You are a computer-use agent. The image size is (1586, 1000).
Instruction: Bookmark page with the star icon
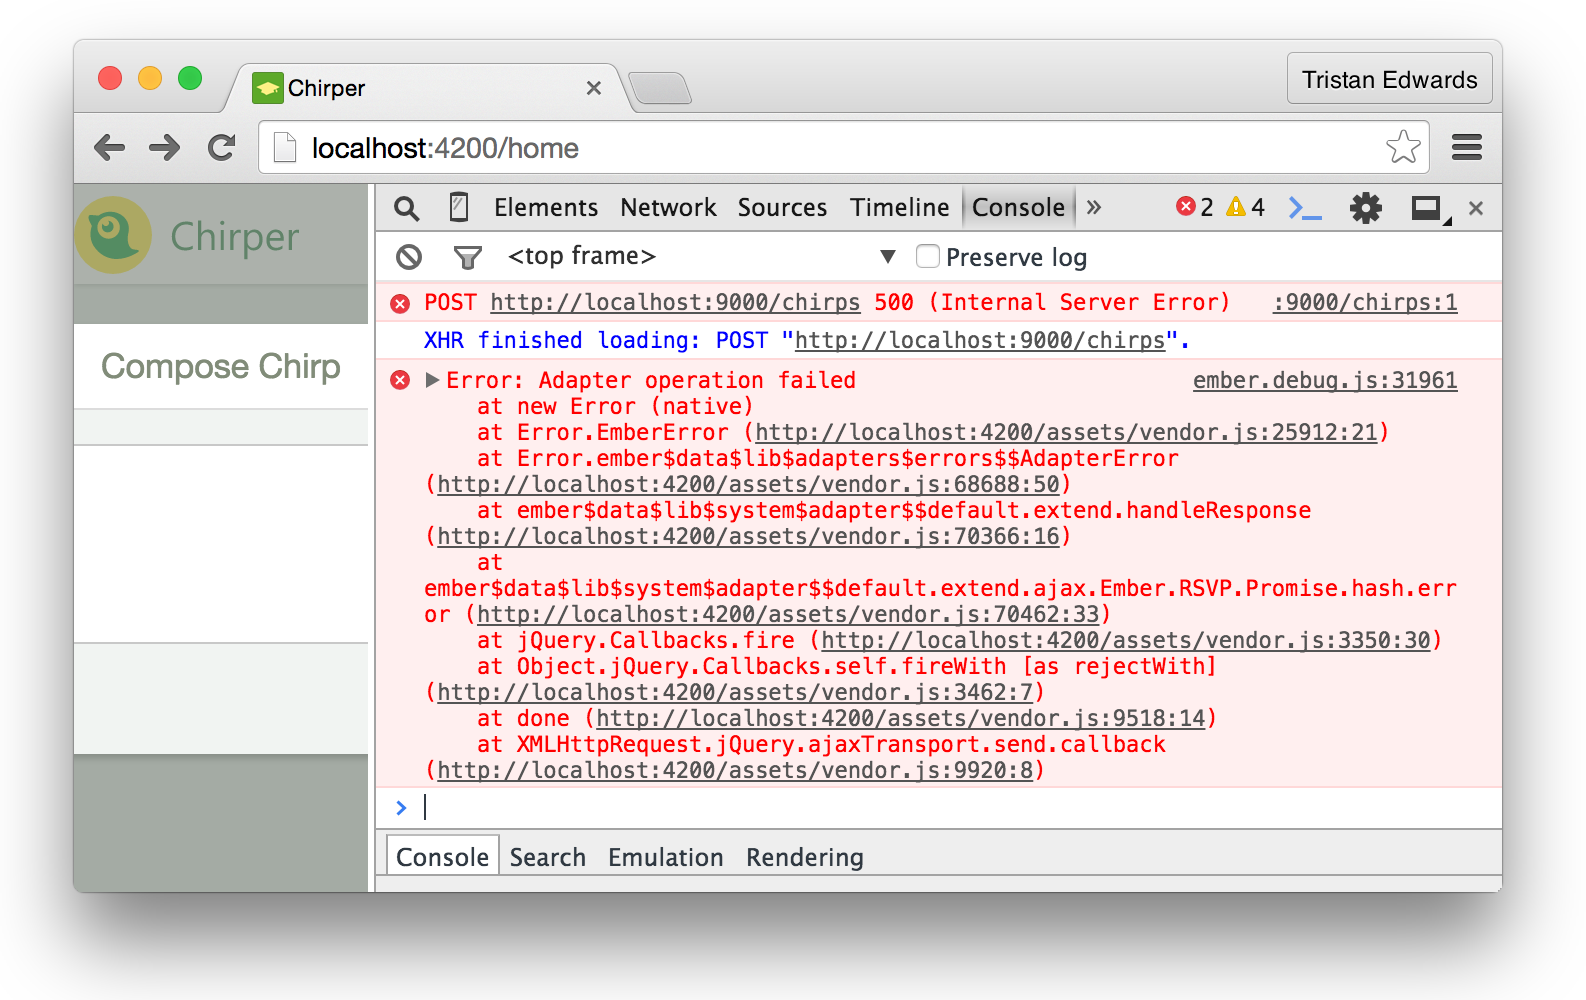1403,148
